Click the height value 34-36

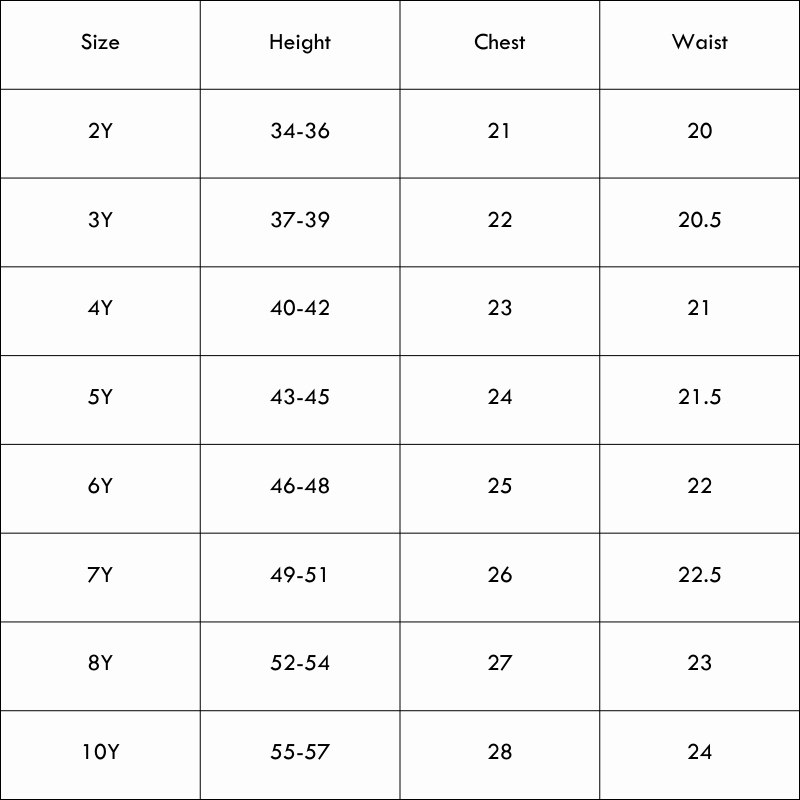[300, 131]
